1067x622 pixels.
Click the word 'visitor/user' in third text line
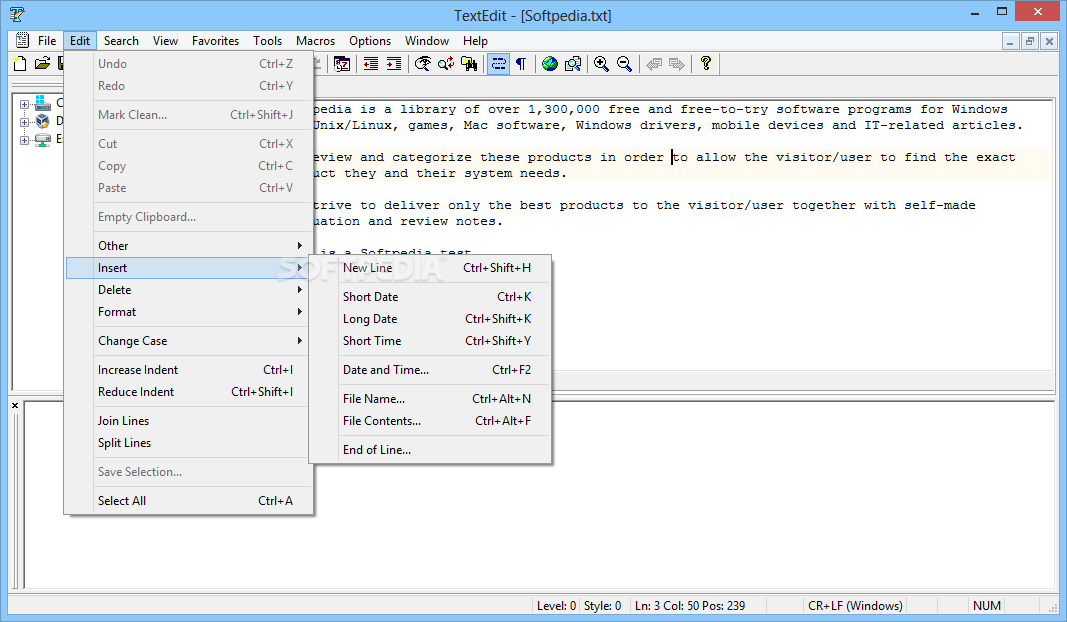[823, 157]
